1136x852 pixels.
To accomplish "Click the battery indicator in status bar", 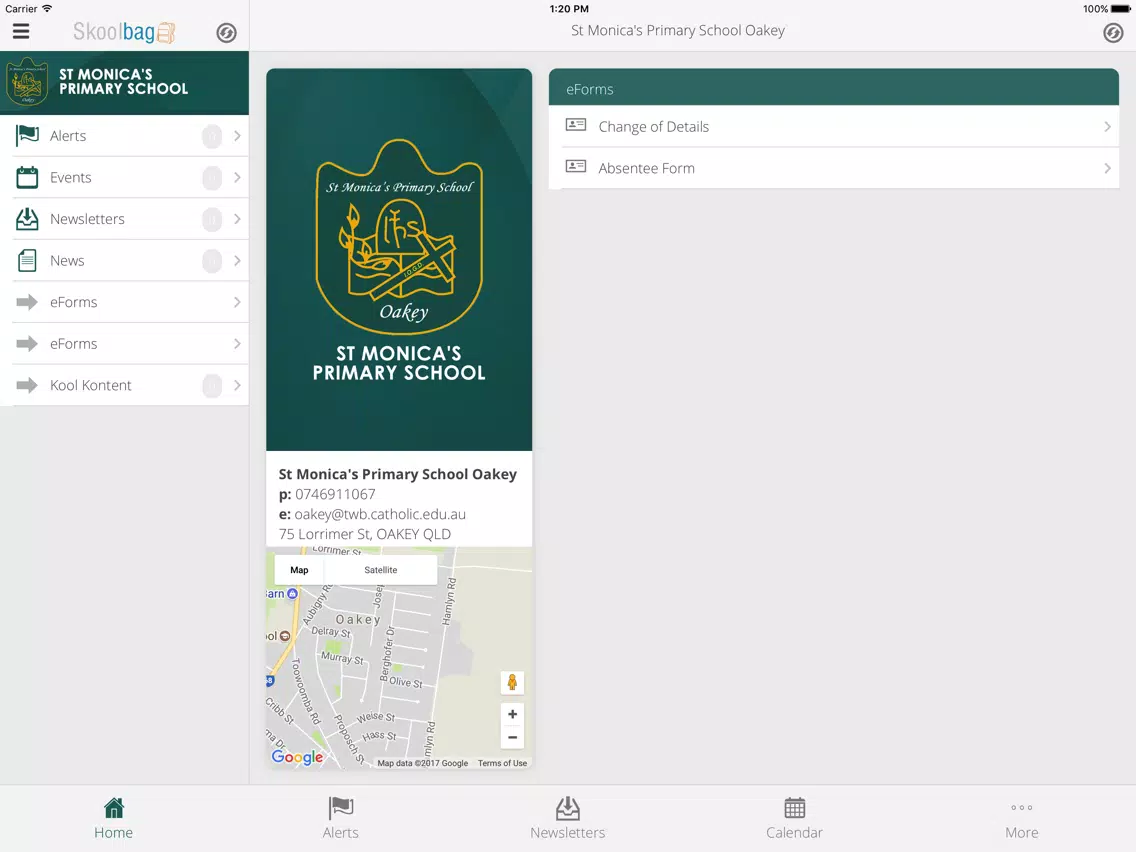I will [x=1120, y=9].
